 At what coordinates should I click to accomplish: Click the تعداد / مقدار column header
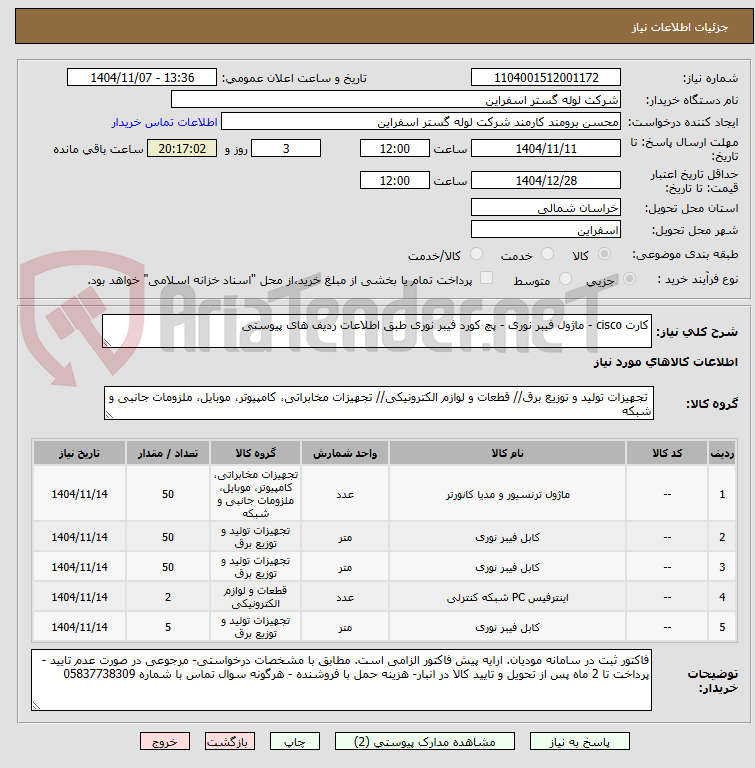pos(168,453)
